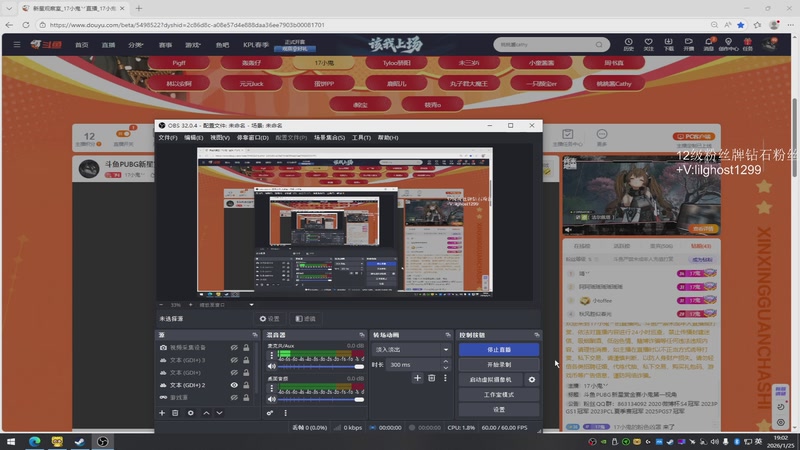The image size is (800, 450).
Task: Zoom in preview with plus icon
Action: pyautogui.click(x=191, y=305)
